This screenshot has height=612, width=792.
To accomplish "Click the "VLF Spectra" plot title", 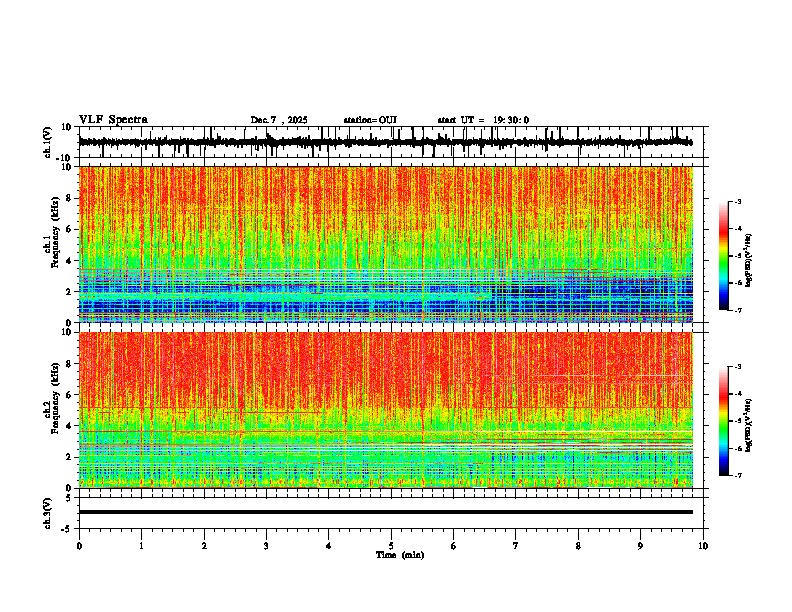I will [113, 120].
